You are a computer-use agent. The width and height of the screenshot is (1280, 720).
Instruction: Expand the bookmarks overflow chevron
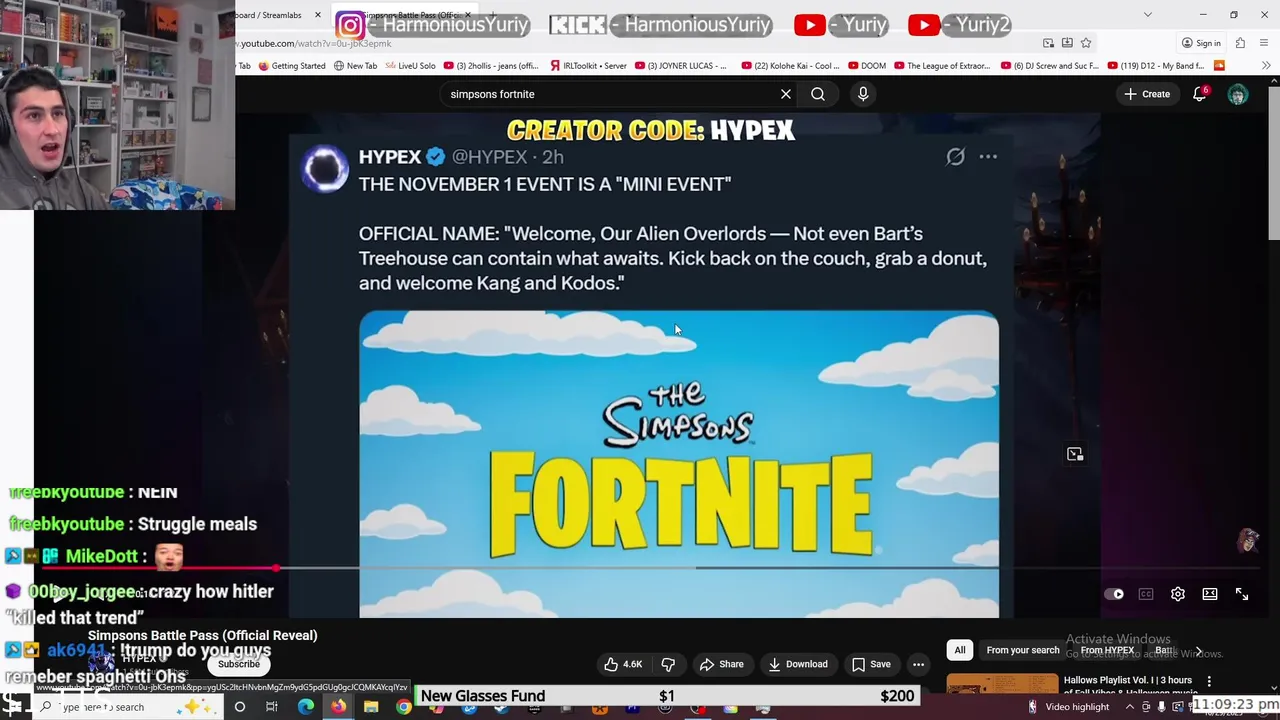pos(1265,66)
